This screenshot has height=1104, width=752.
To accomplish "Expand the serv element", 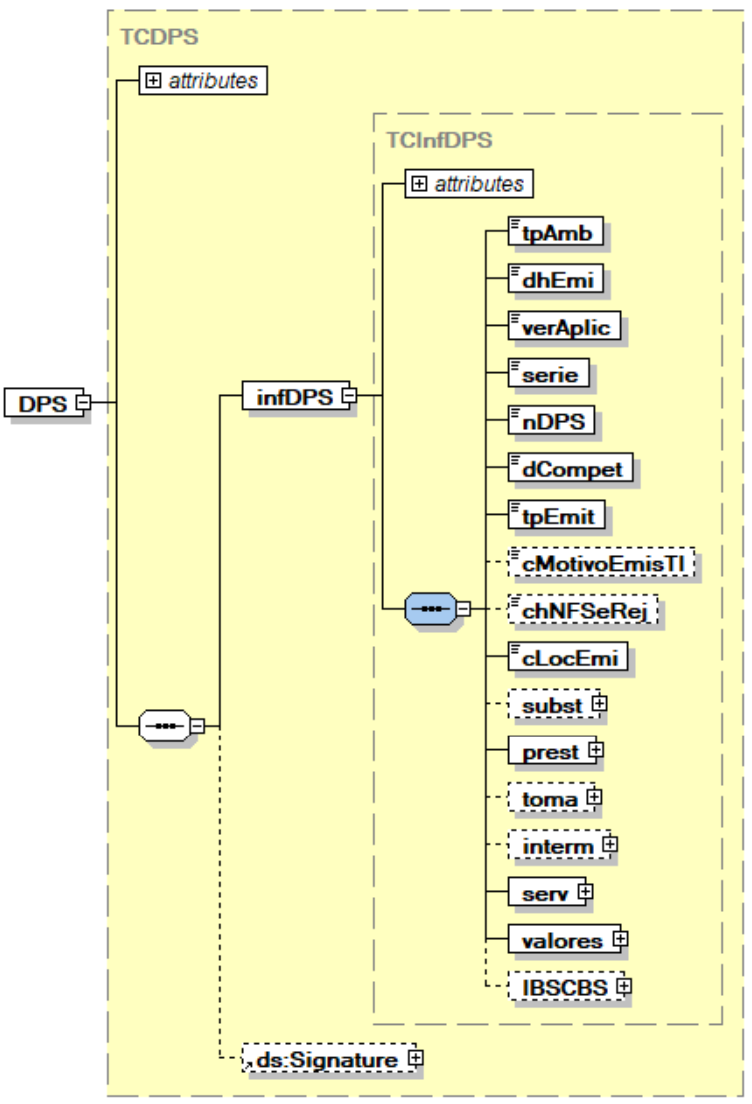I will (x=586, y=891).
